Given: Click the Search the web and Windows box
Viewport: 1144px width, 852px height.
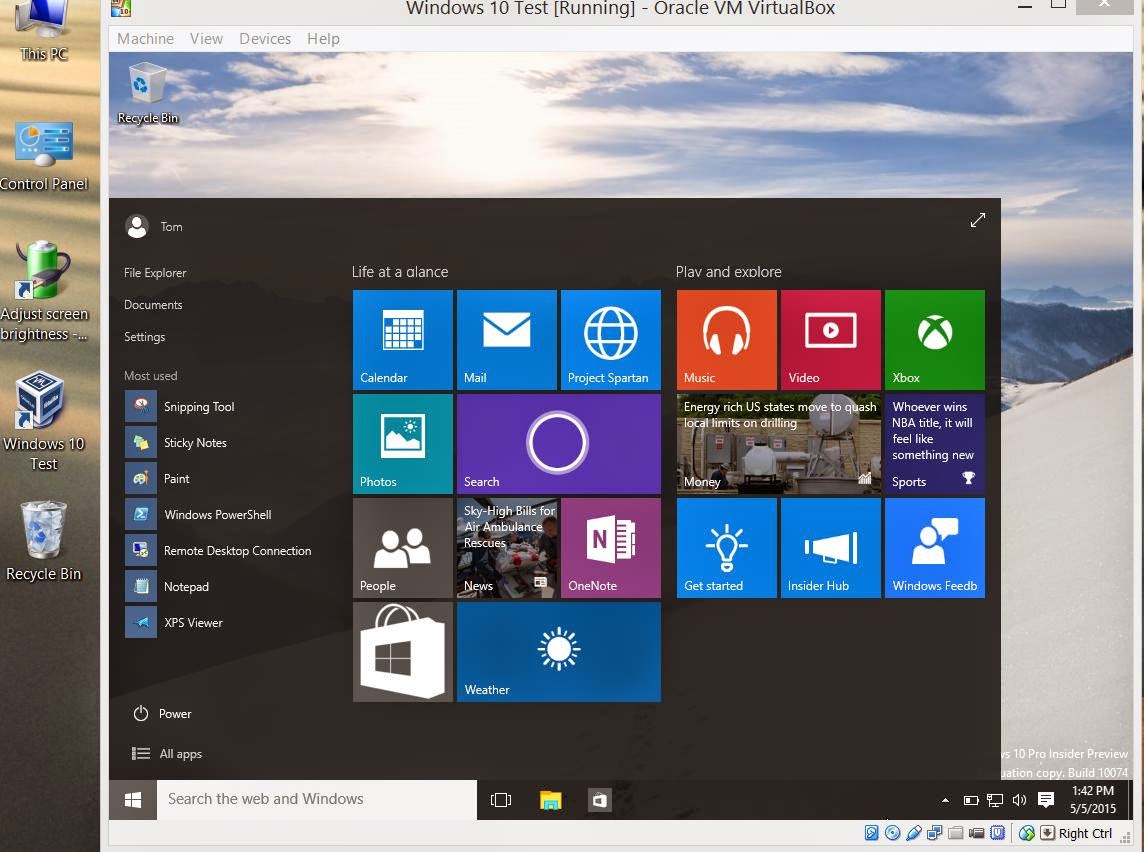Looking at the screenshot, I should (317, 799).
